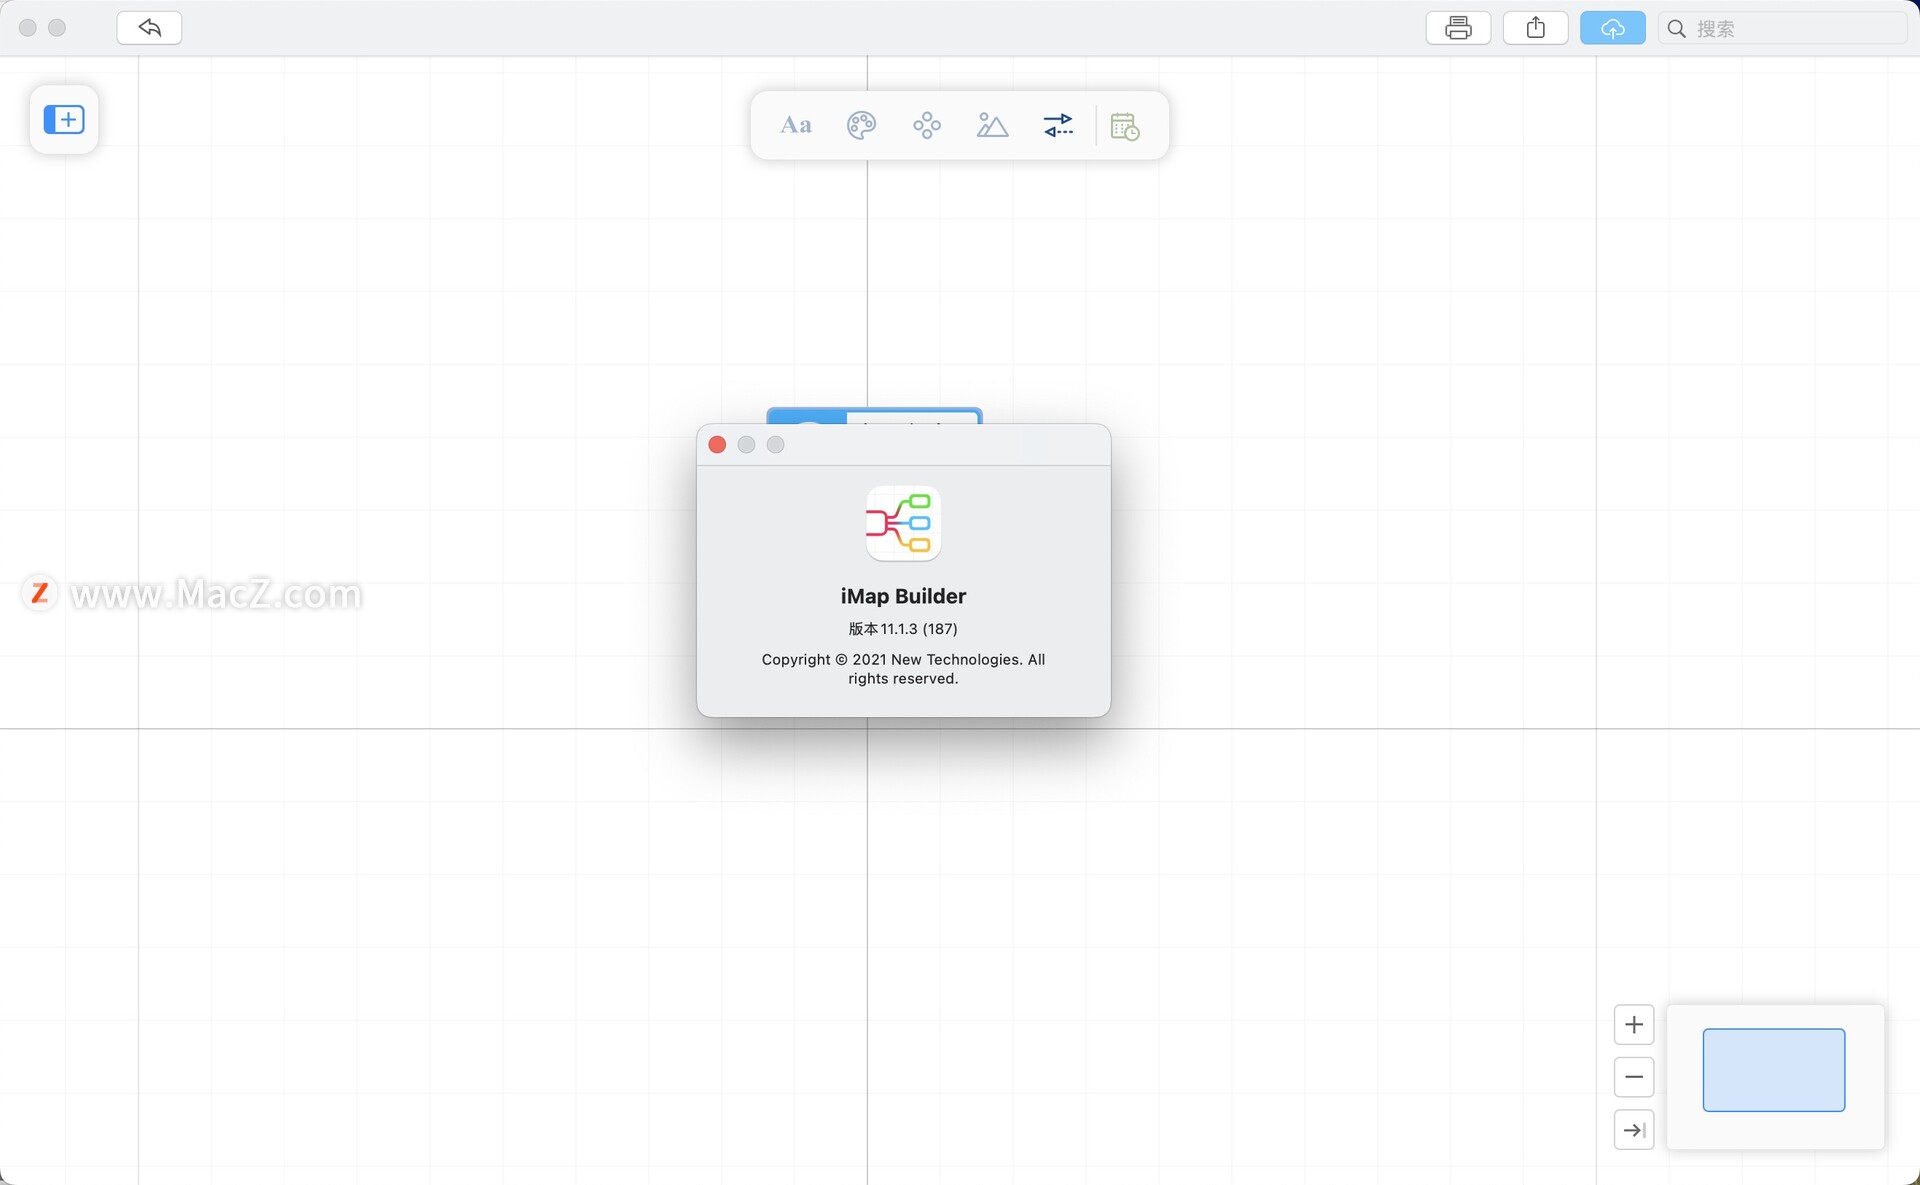Image resolution: width=1920 pixels, height=1185 pixels.
Task: Zoom in with the plus button
Action: pyautogui.click(x=1634, y=1025)
